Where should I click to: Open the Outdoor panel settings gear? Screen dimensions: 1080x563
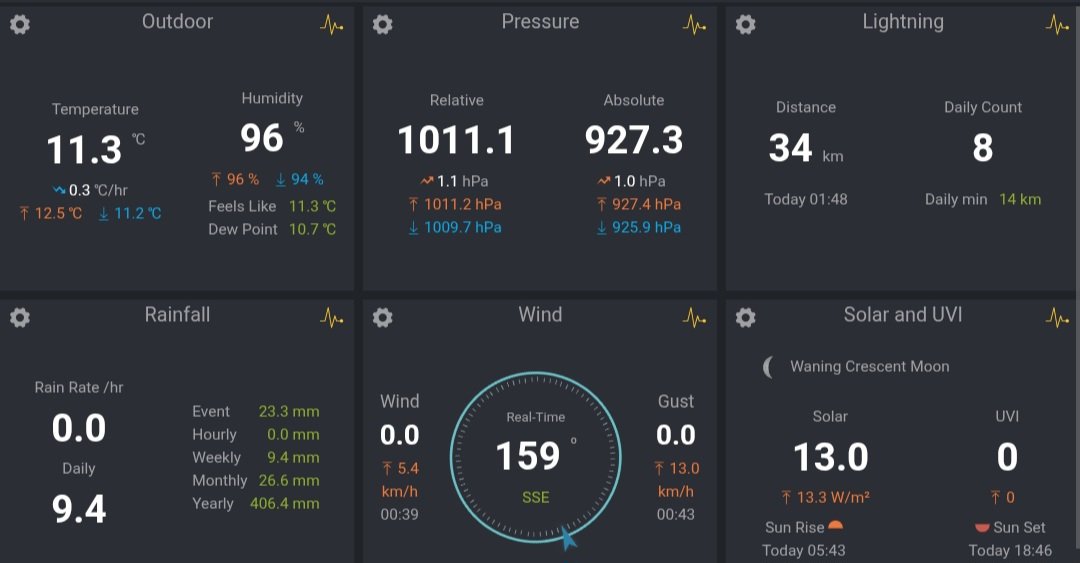(20, 25)
